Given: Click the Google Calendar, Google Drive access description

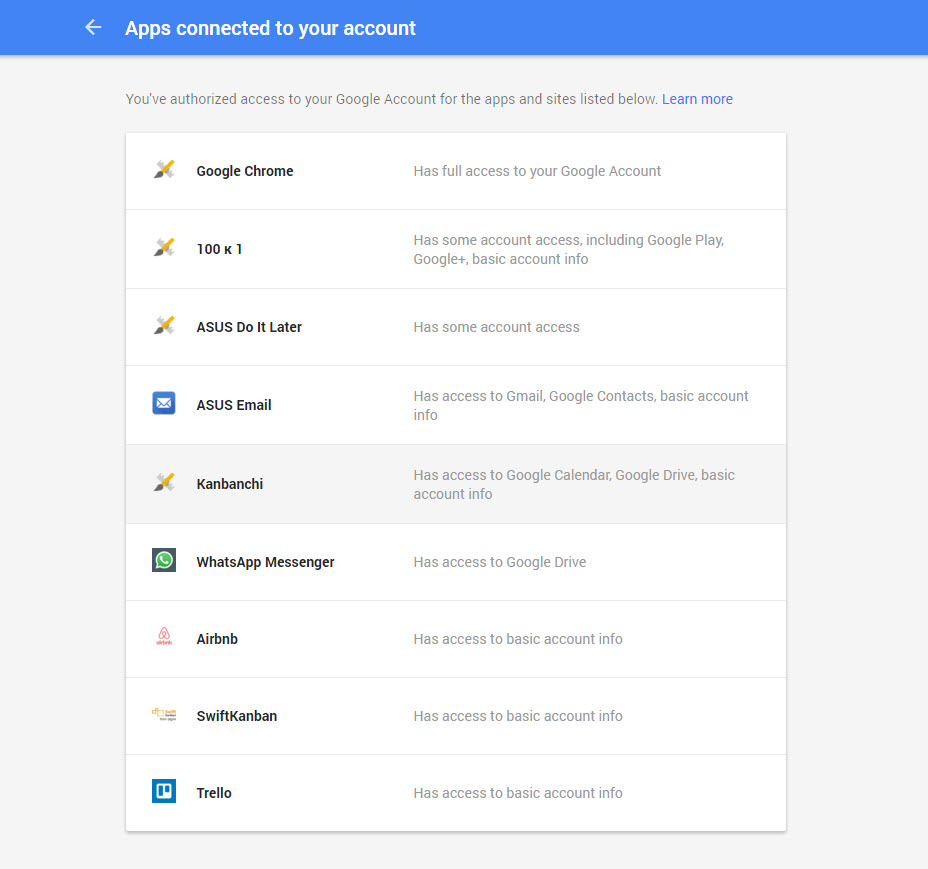Looking at the screenshot, I should click(x=574, y=484).
